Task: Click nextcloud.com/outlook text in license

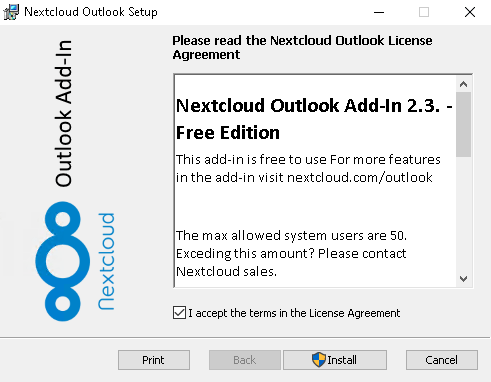Action: tap(360, 177)
